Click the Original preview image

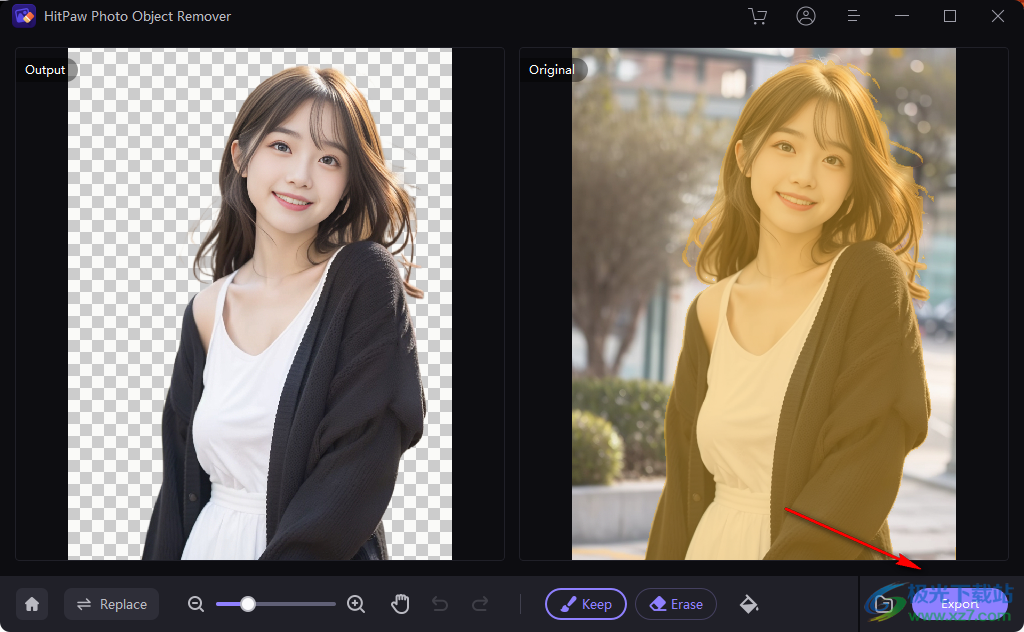(x=764, y=304)
